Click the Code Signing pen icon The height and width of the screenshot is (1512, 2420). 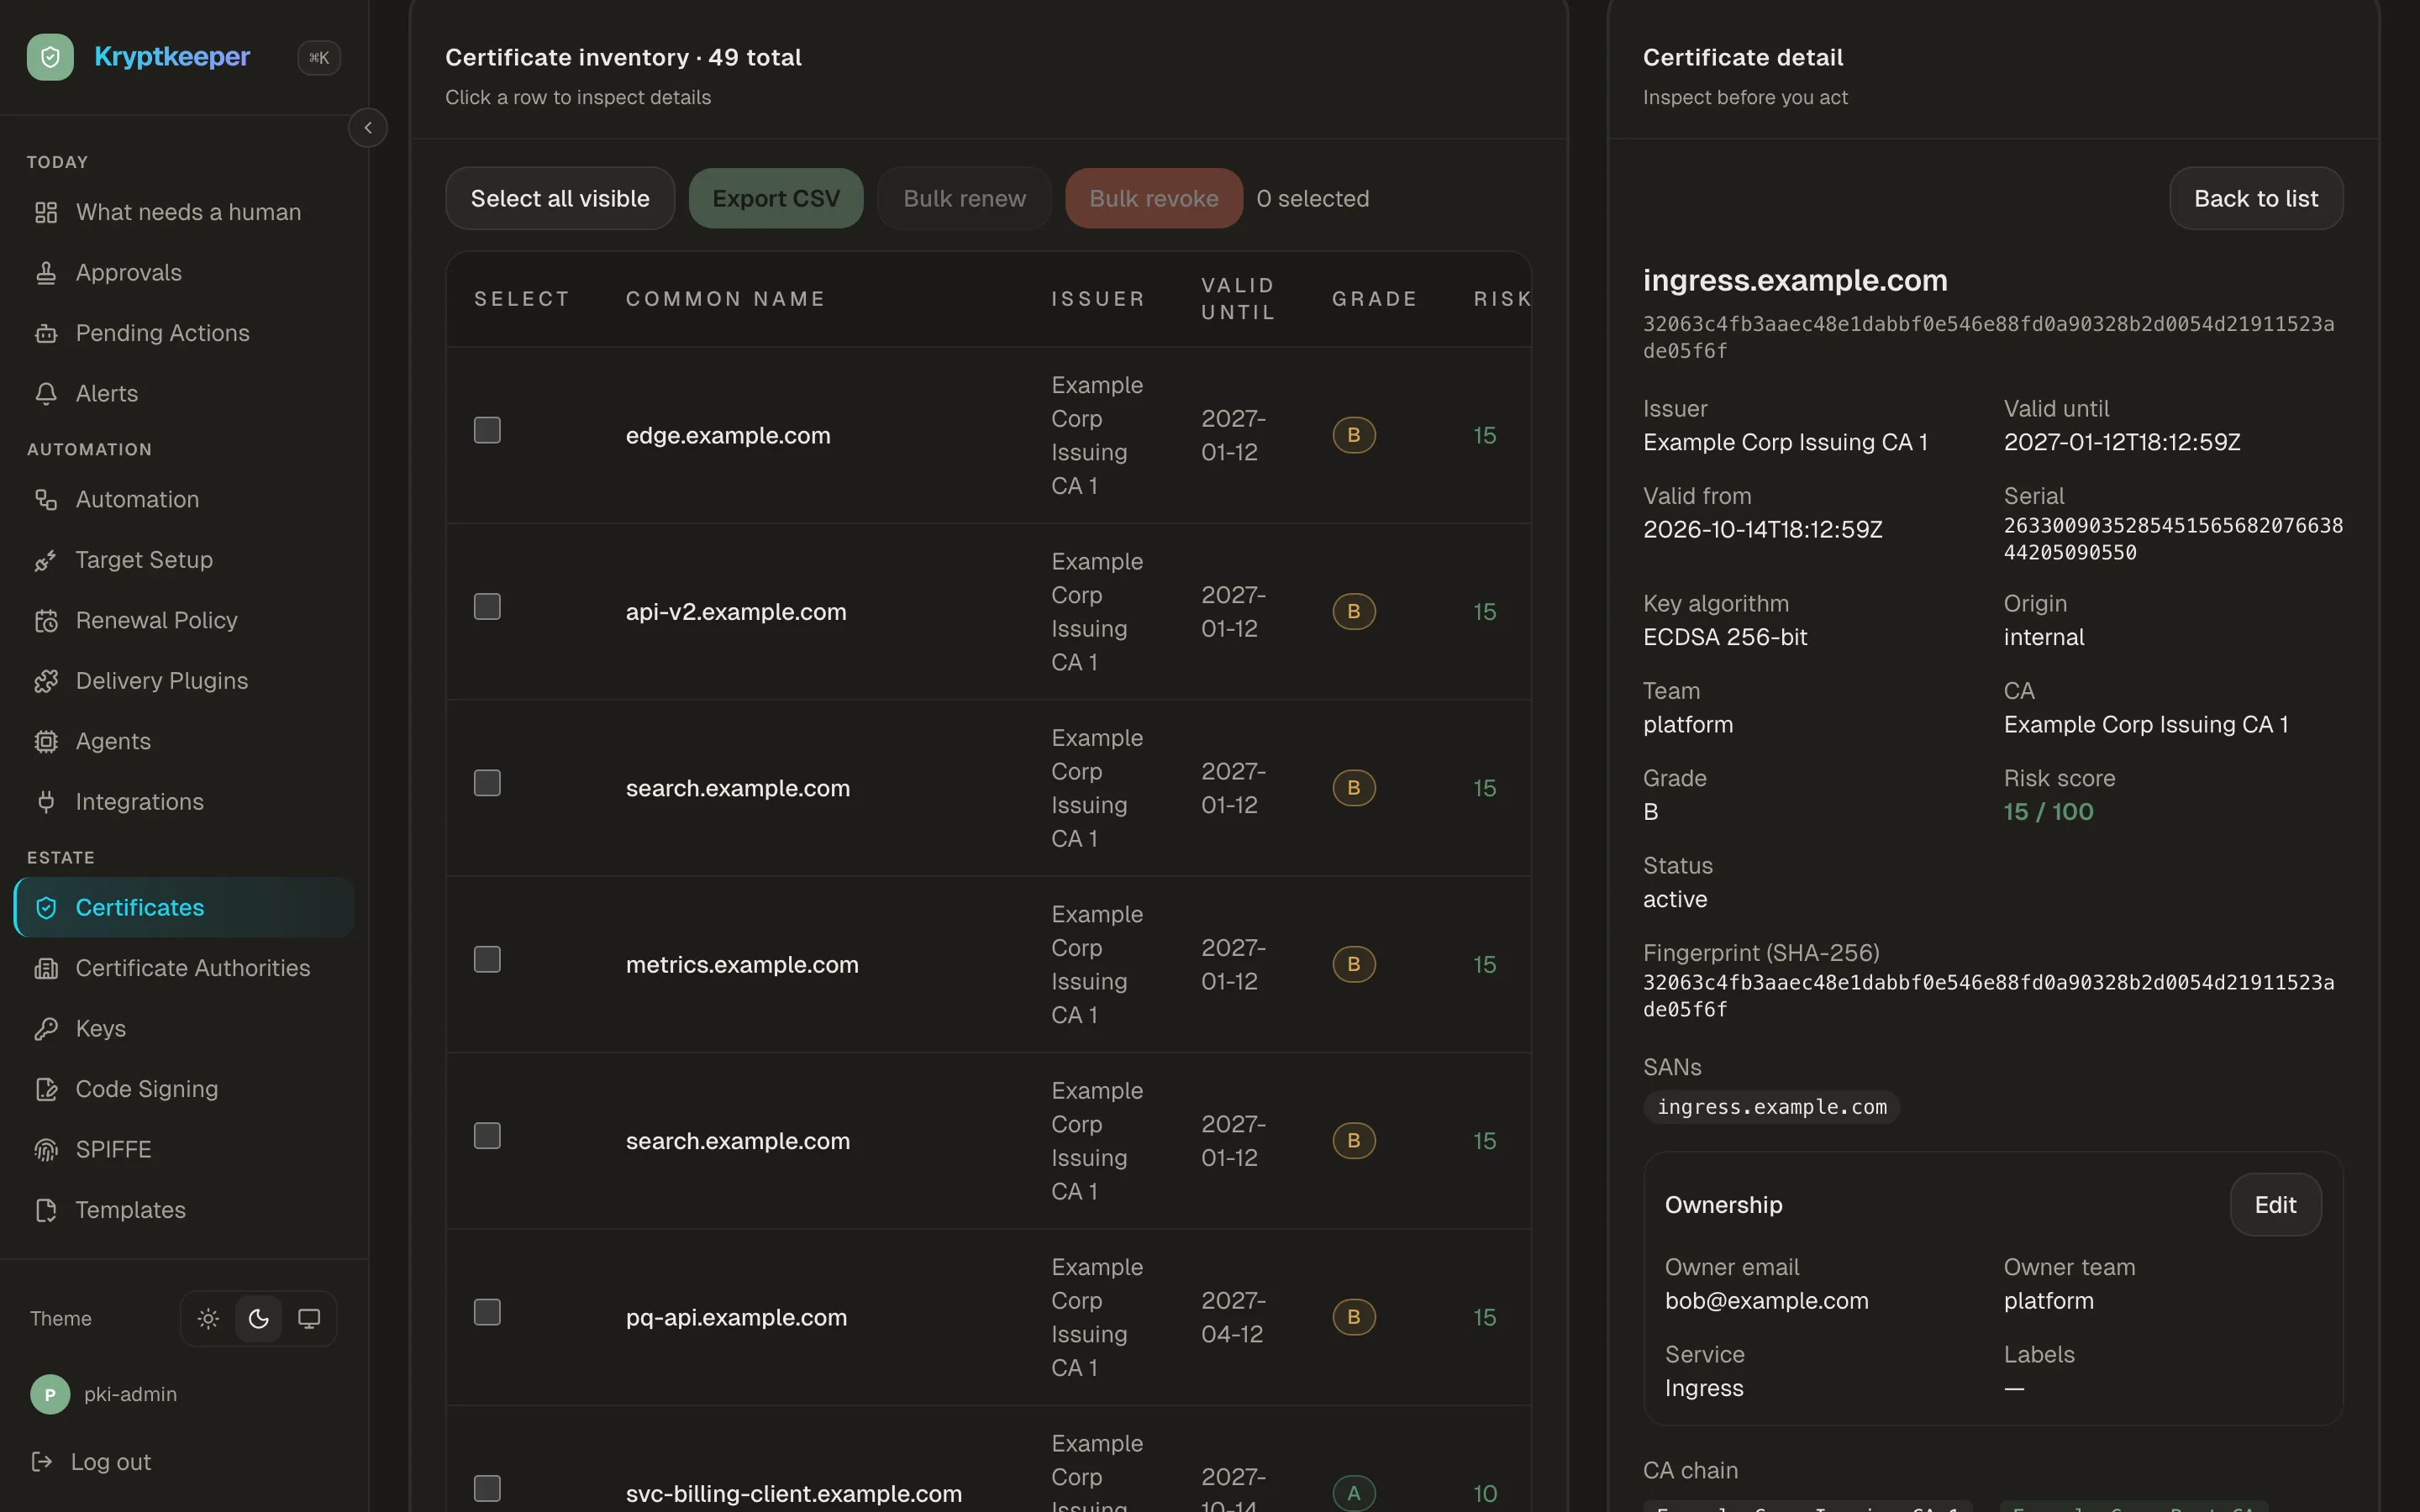tap(46, 1089)
